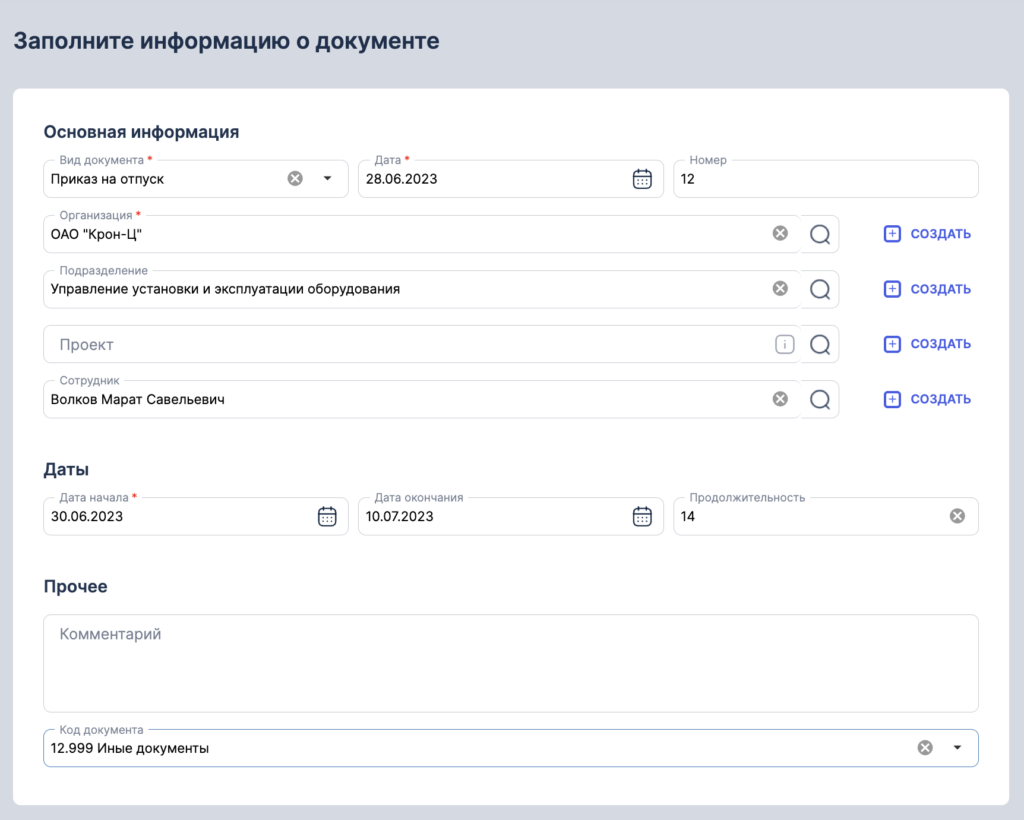Open calendar for Дата окончания
This screenshot has width=1024, height=820.
click(x=642, y=516)
